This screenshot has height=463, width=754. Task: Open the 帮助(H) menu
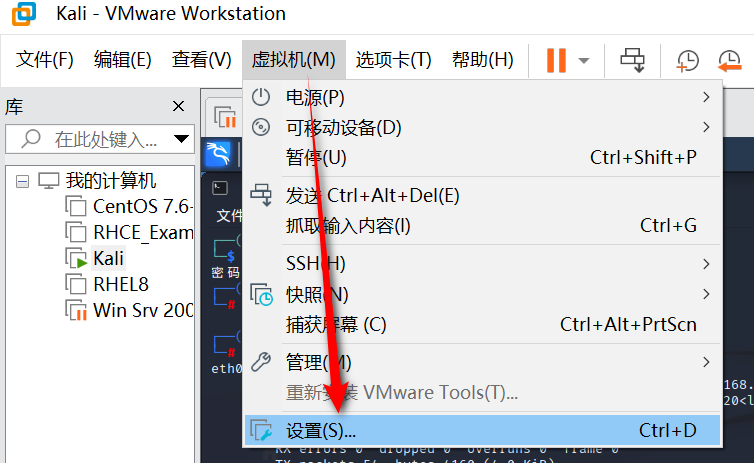(x=483, y=60)
